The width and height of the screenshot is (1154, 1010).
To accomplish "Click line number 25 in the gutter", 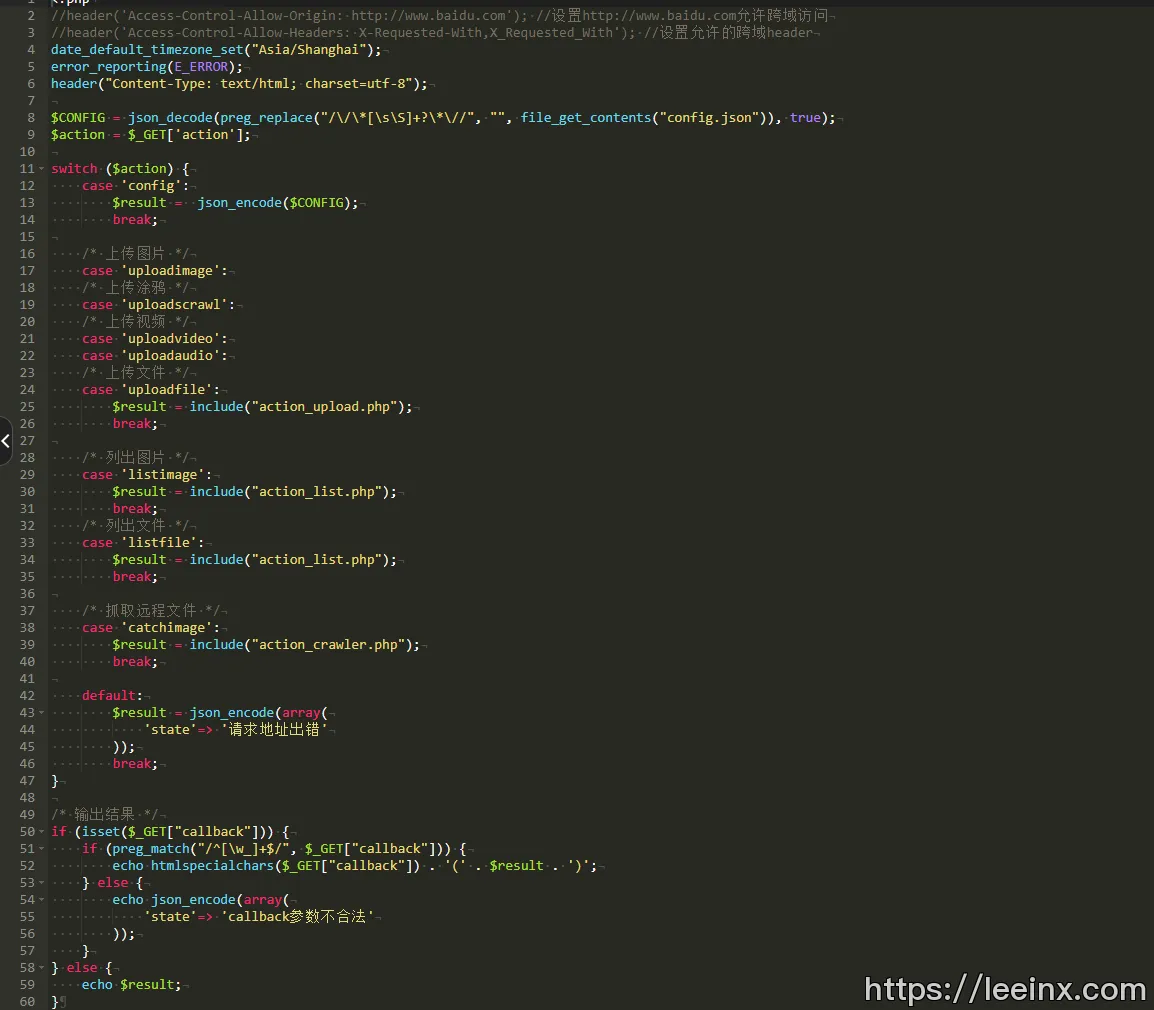I will pyautogui.click(x=27, y=407).
